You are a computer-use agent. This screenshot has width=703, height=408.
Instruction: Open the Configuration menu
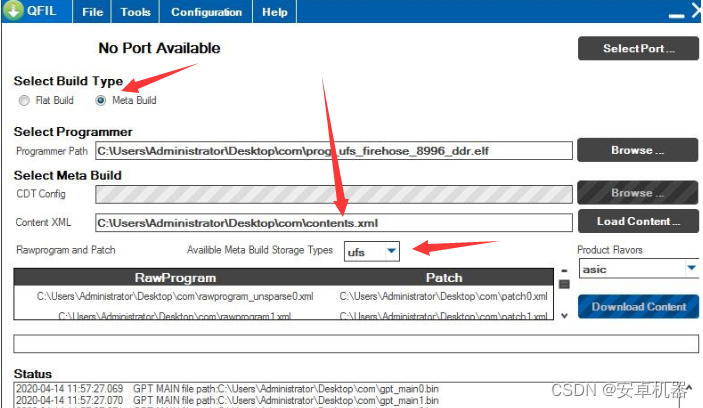(x=206, y=12)
